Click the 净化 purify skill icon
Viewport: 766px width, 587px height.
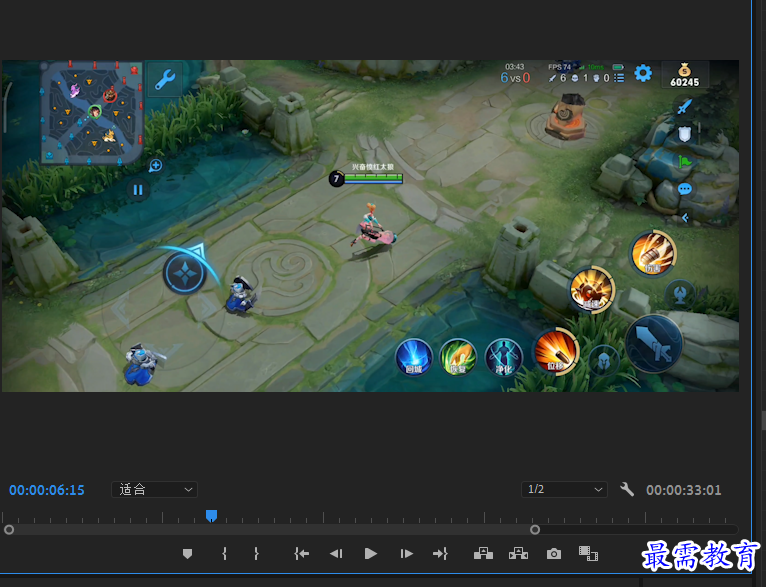pyautogui.click(x=504, y=357)
